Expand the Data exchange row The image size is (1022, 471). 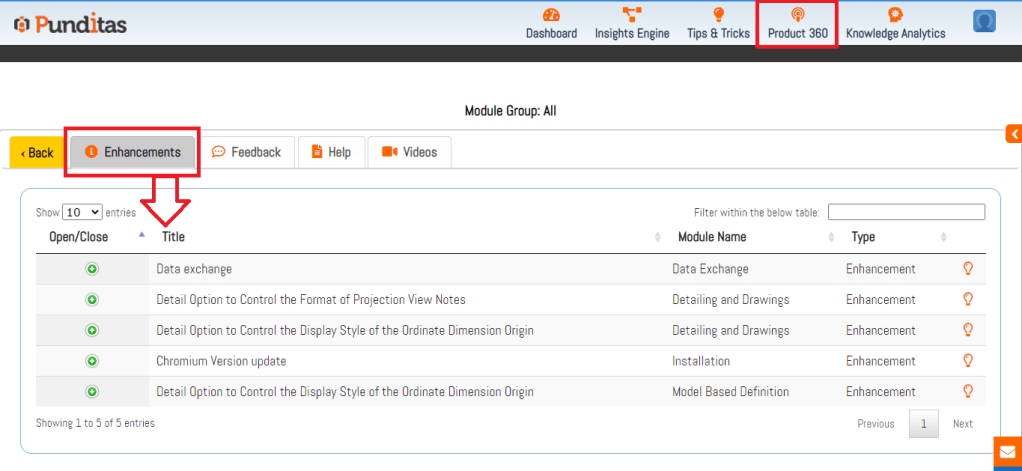tap(92, 269)
